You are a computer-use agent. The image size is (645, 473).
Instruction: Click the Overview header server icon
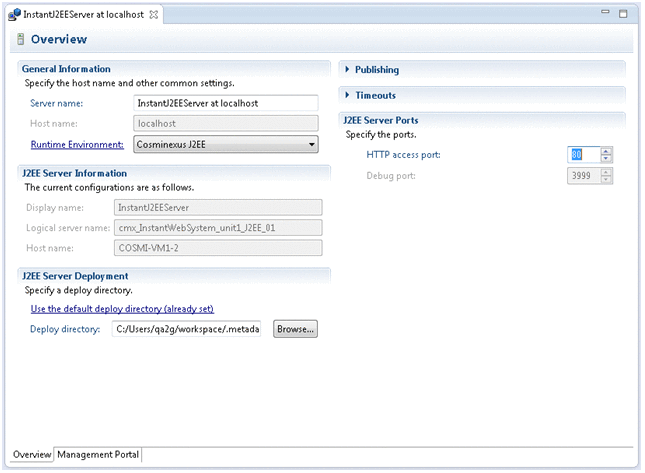tap(19, 39)
